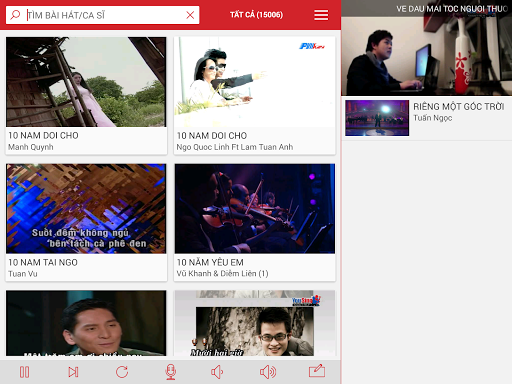Pause the current playback
Viewport: 512px width, 384px height.
24,372
